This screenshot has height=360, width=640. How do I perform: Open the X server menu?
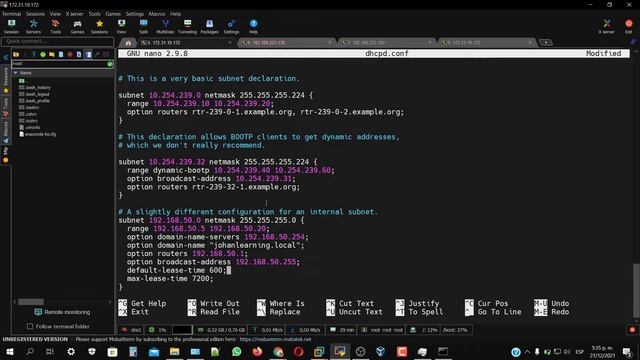coord(74,14)
